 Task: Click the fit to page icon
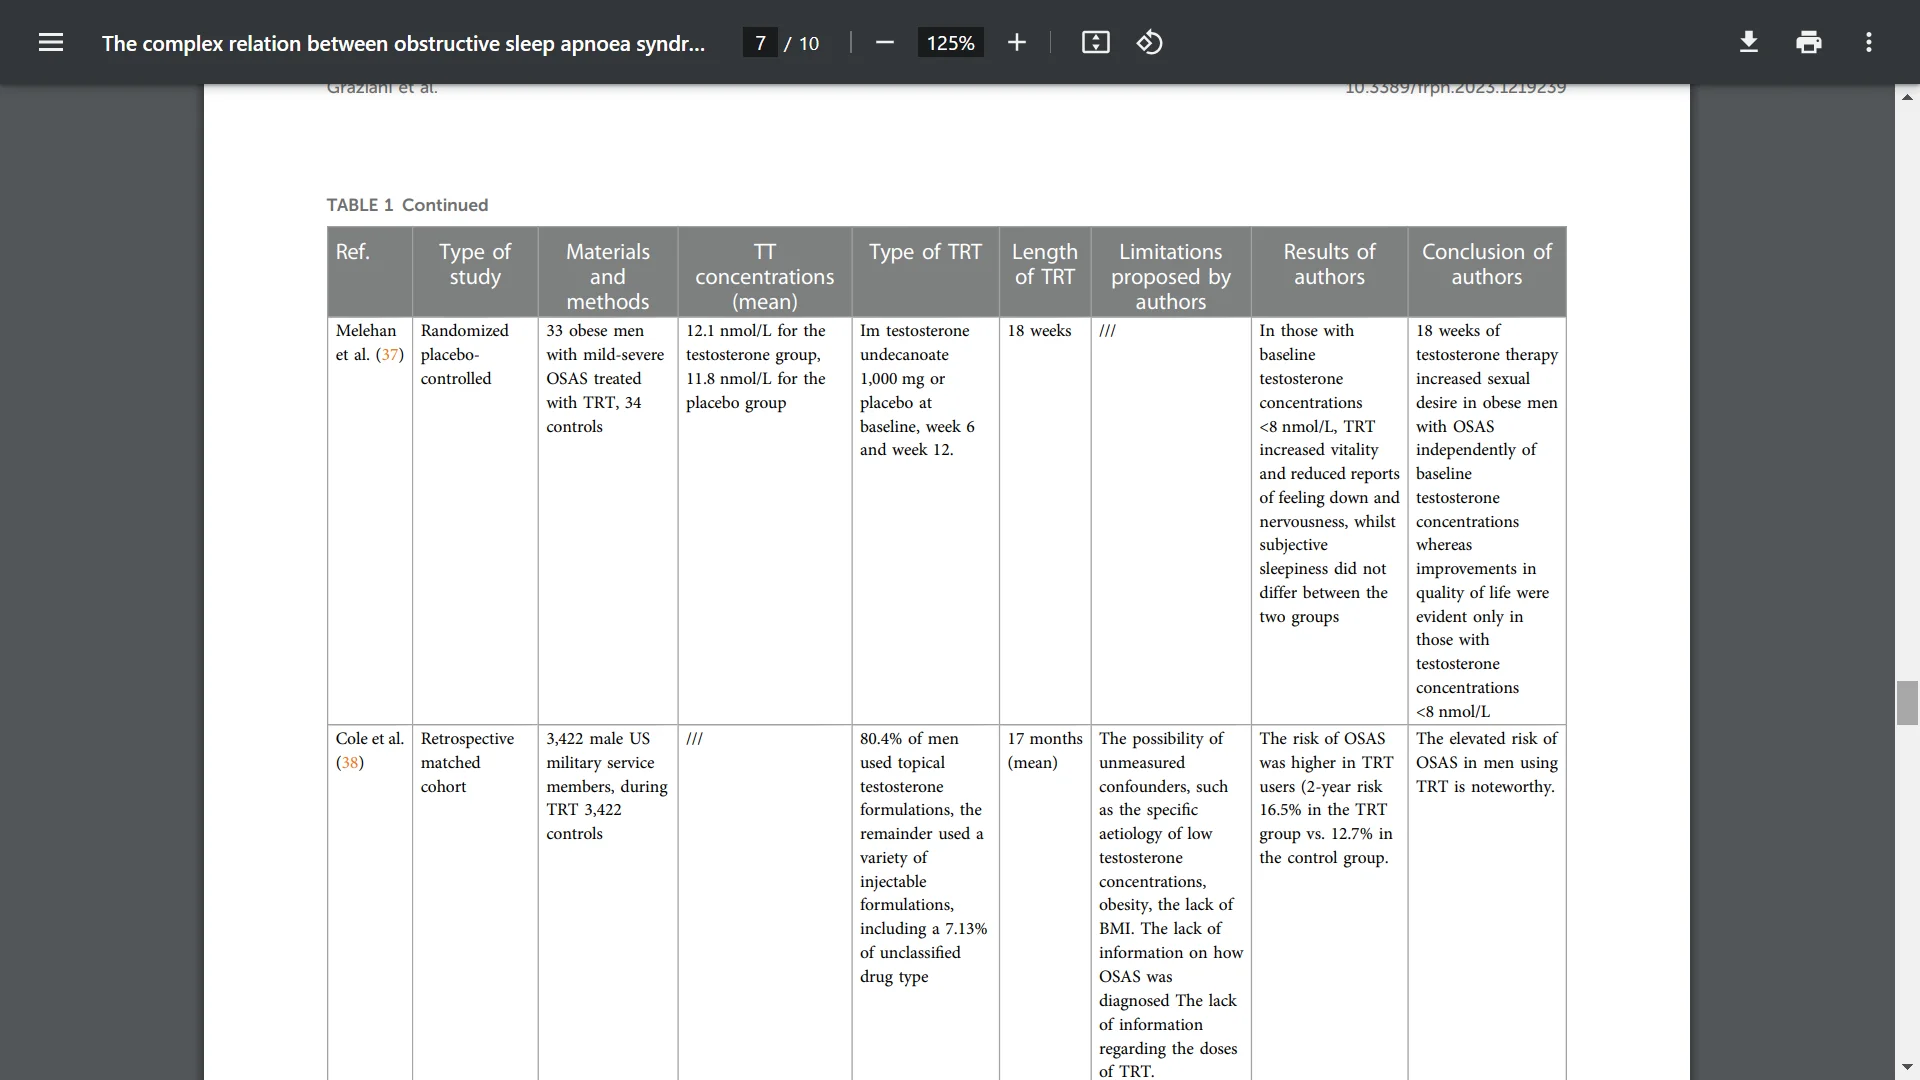(x=1095, y=42)
